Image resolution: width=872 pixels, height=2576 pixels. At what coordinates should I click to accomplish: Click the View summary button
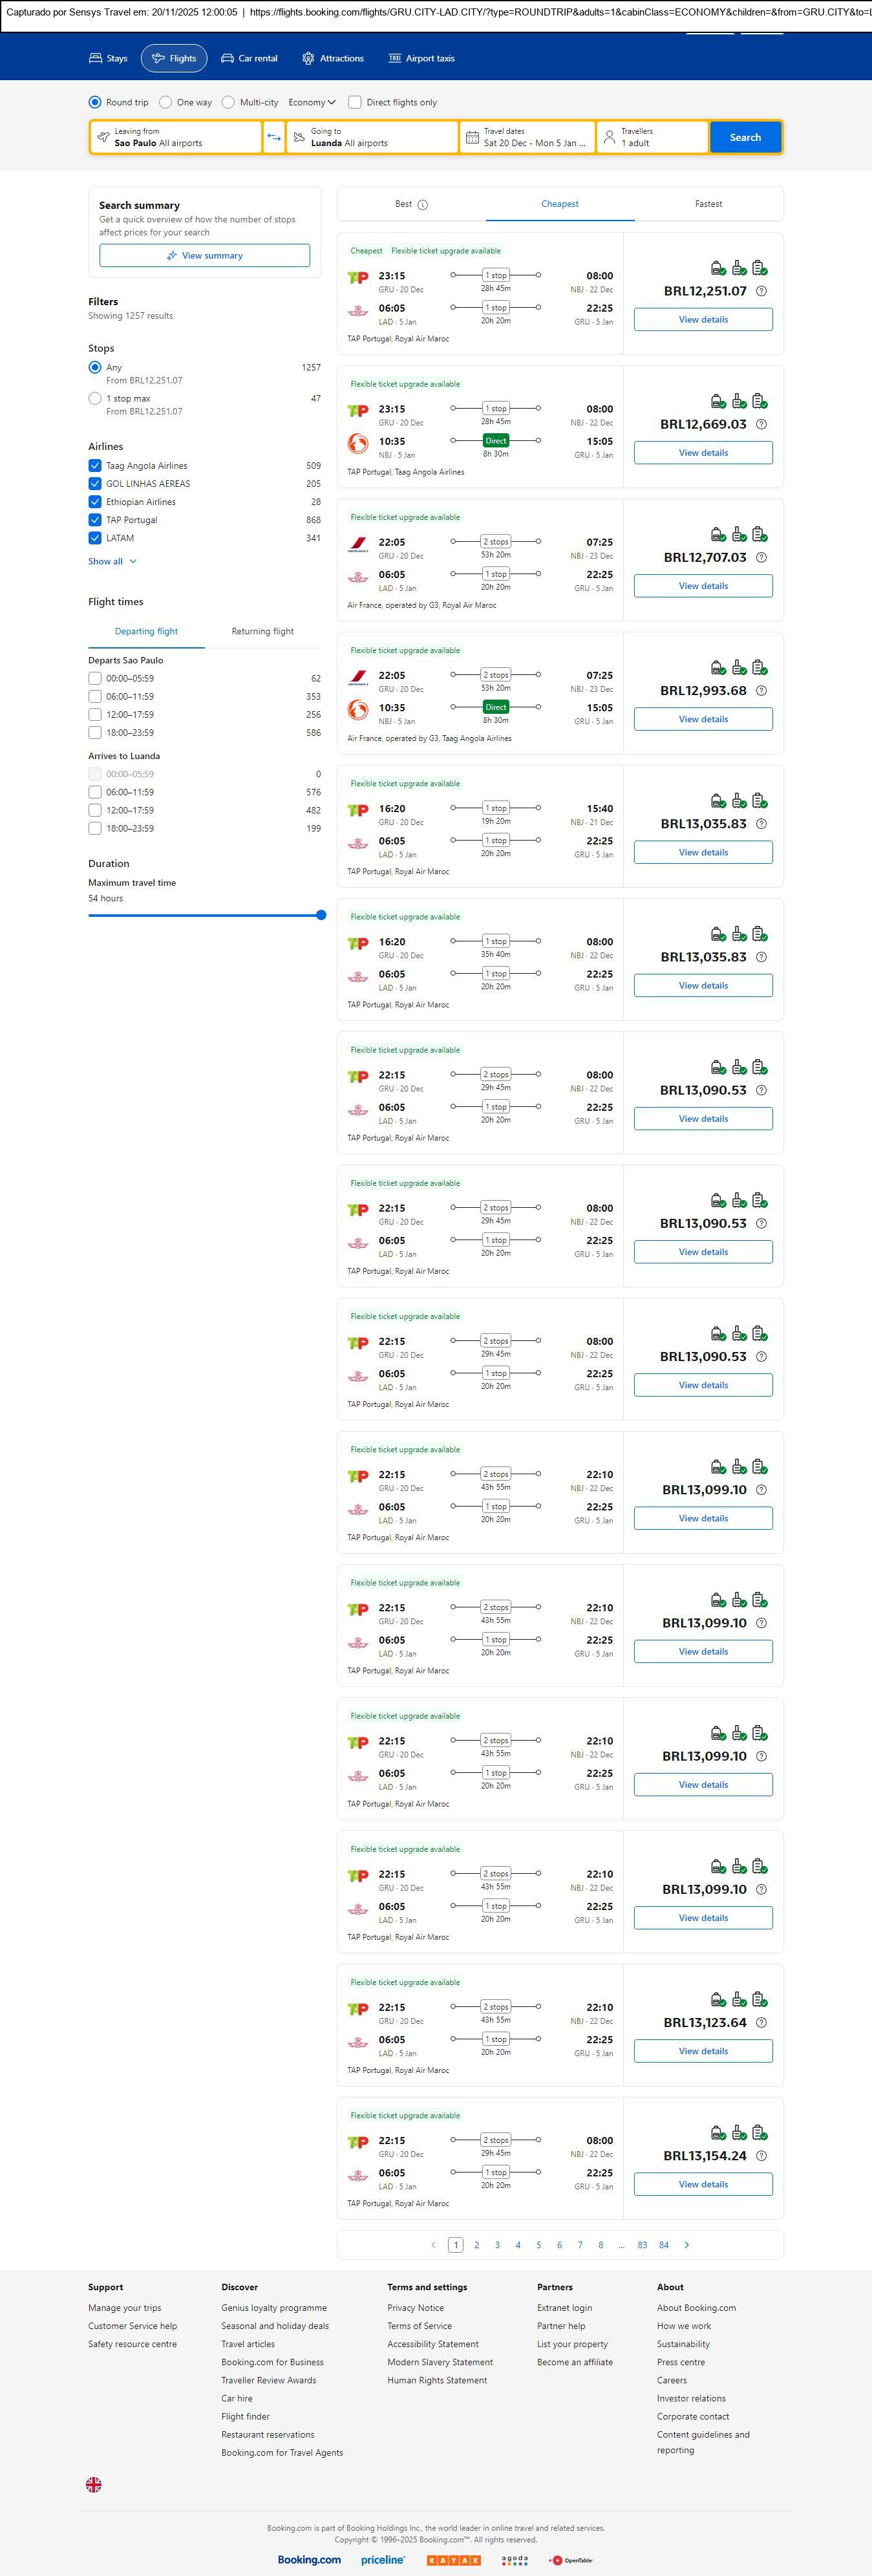coord(204,256)
